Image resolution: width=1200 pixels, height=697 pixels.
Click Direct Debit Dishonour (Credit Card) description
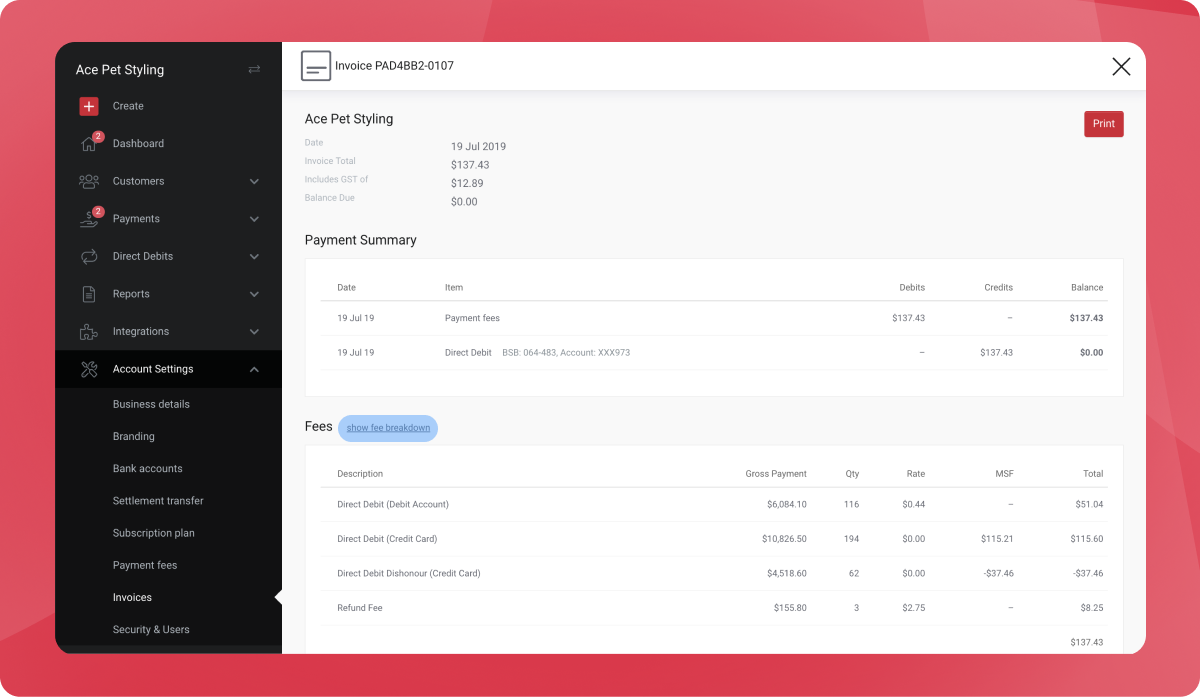[409, 574]
